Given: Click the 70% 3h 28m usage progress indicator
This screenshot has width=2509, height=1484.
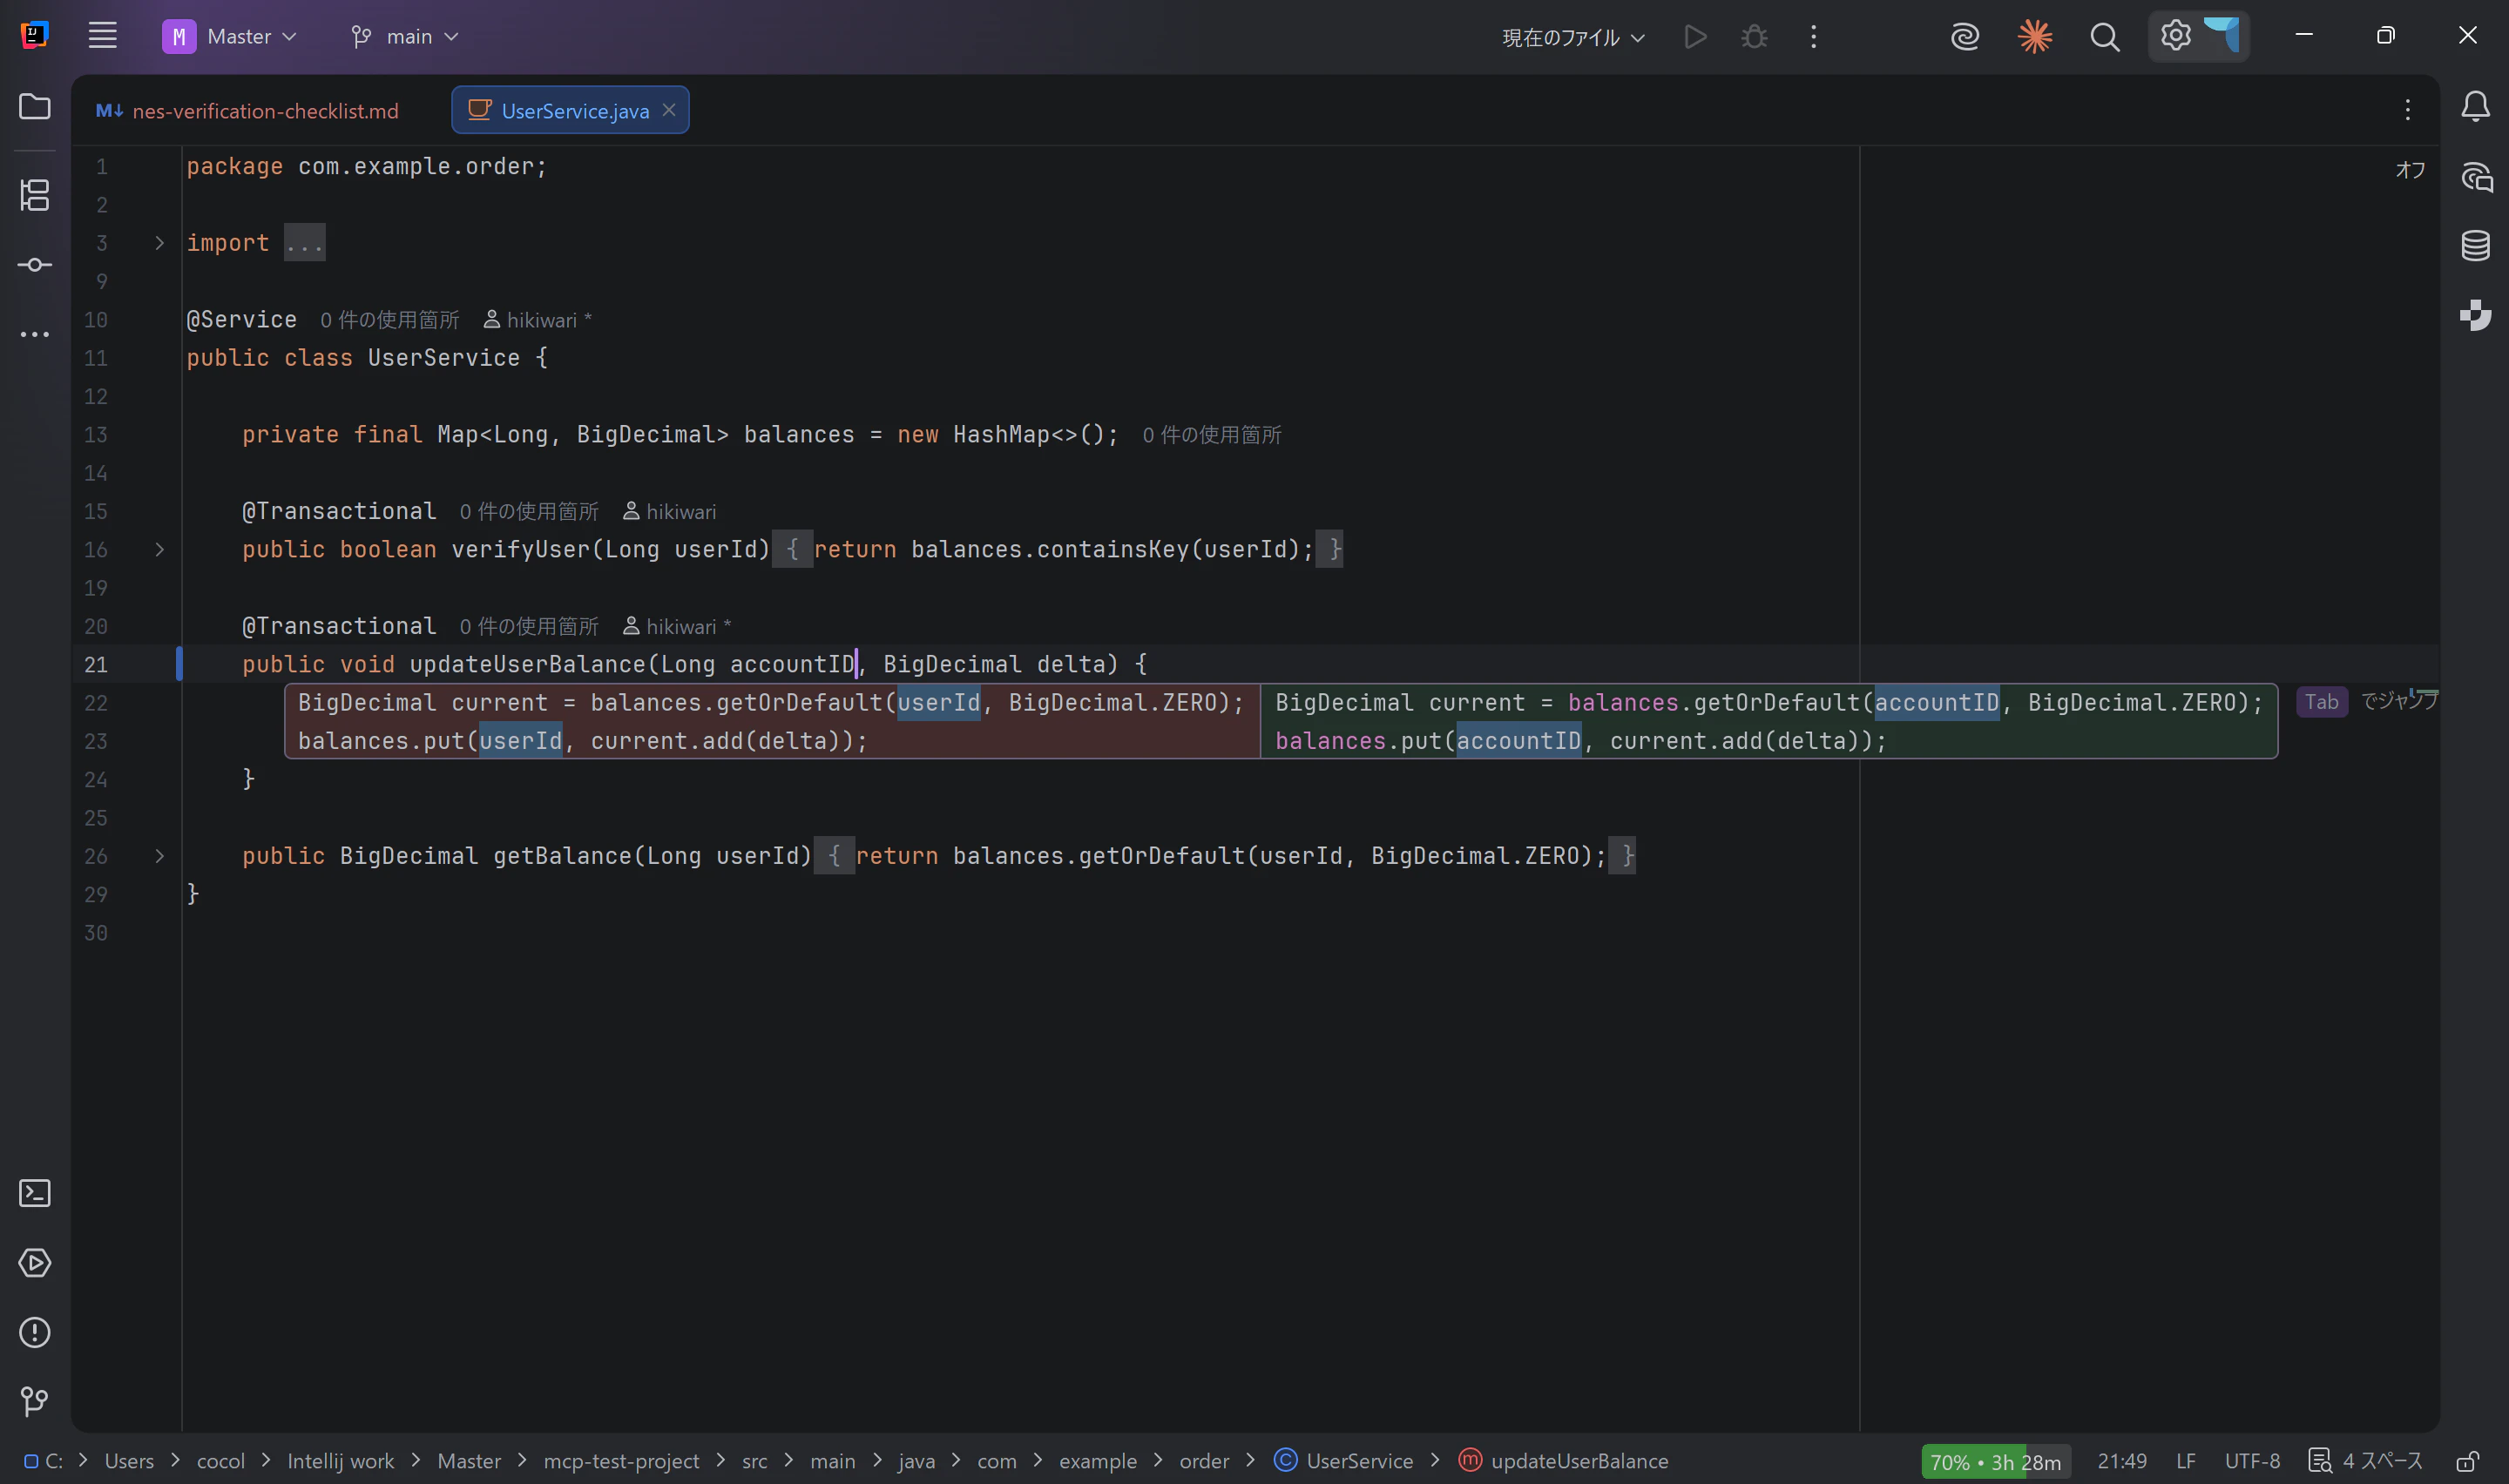Looking at the screenshot, I should 1996,1462.
